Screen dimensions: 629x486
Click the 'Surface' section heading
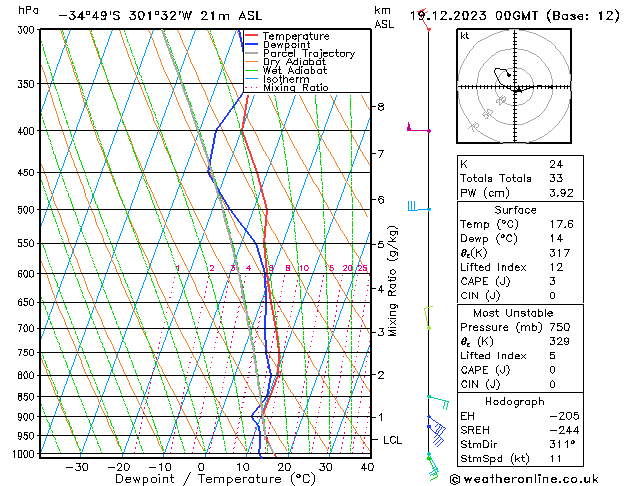(x=515, y=210)
